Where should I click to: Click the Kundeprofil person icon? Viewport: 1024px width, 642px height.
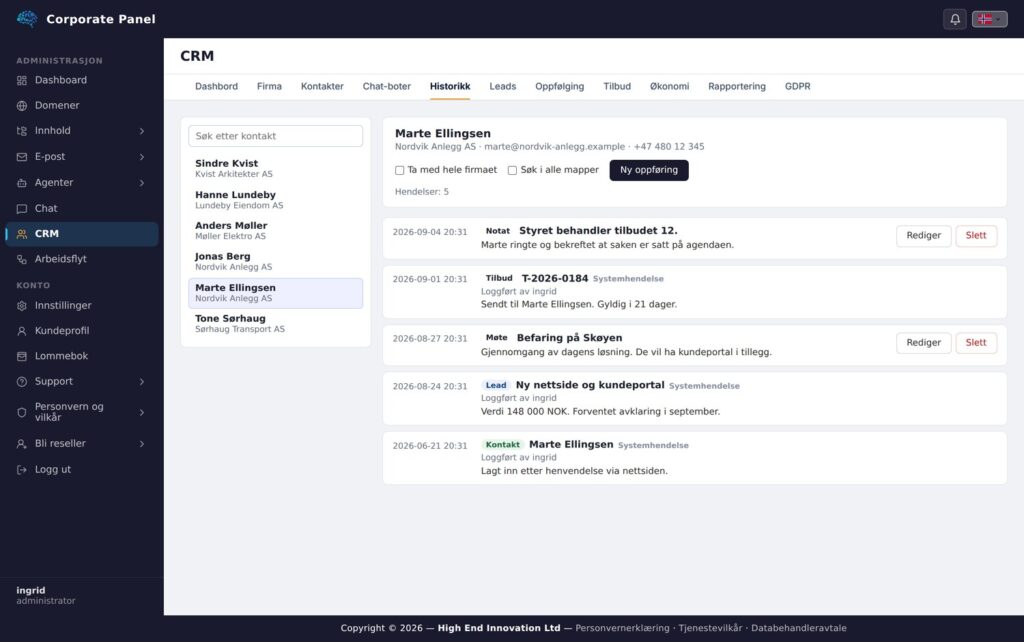22,331
